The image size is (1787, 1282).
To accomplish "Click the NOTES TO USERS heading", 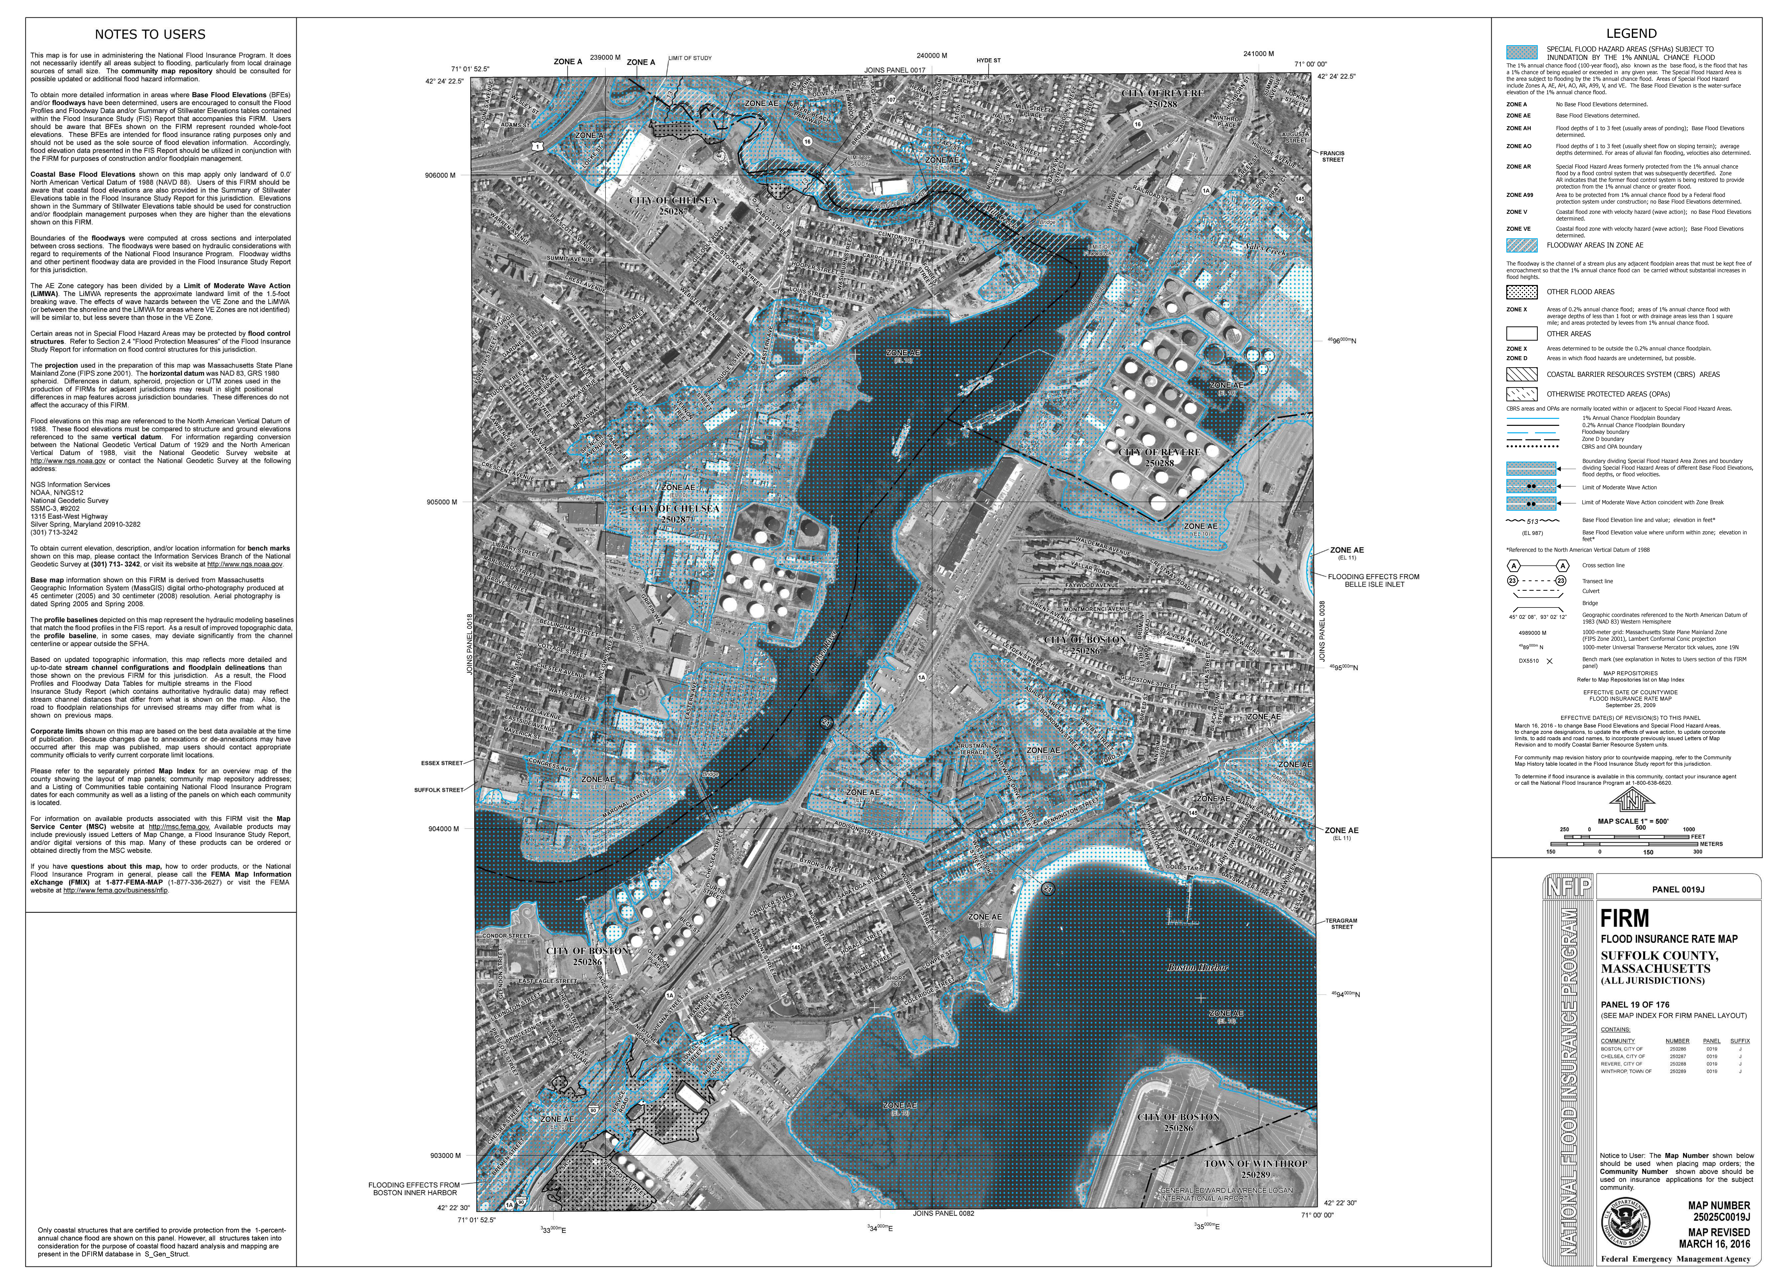I will tap(150, 35).
